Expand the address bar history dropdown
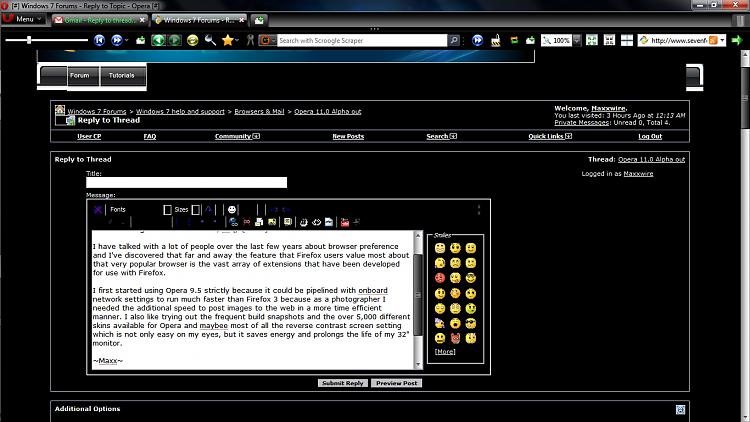 tap(722, 41)
